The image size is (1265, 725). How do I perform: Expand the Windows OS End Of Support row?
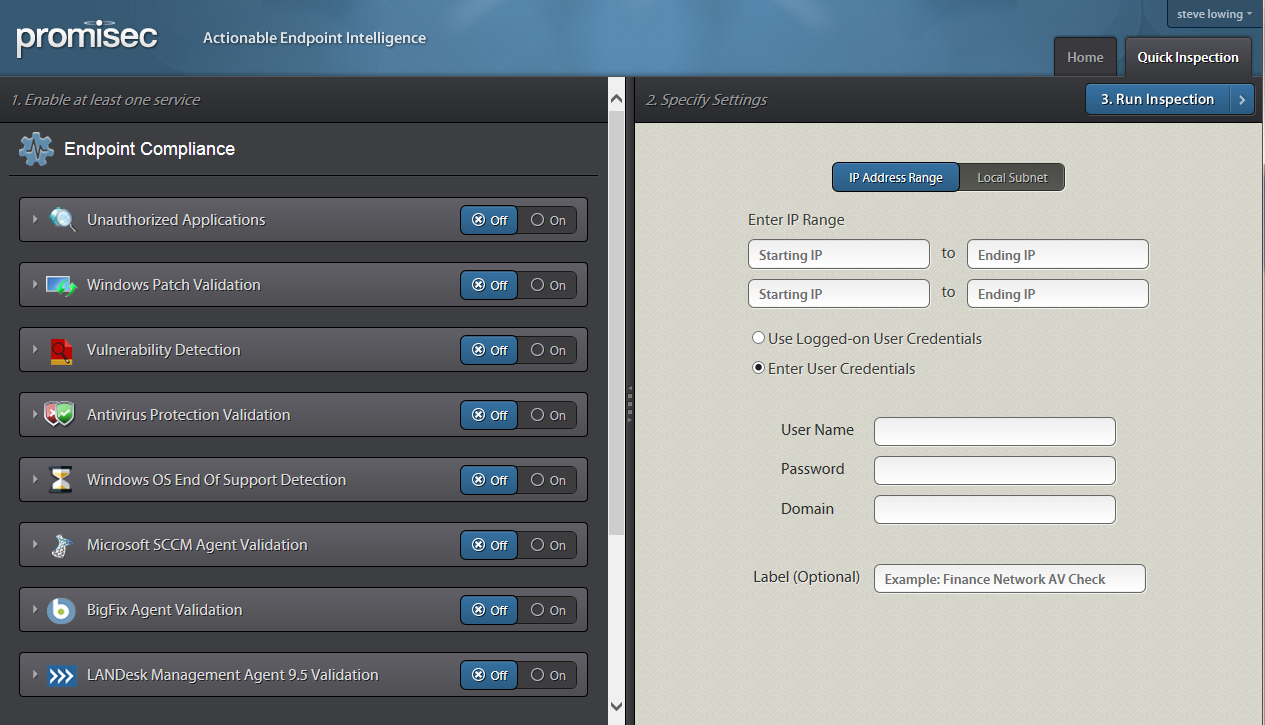tap(35, 479)
